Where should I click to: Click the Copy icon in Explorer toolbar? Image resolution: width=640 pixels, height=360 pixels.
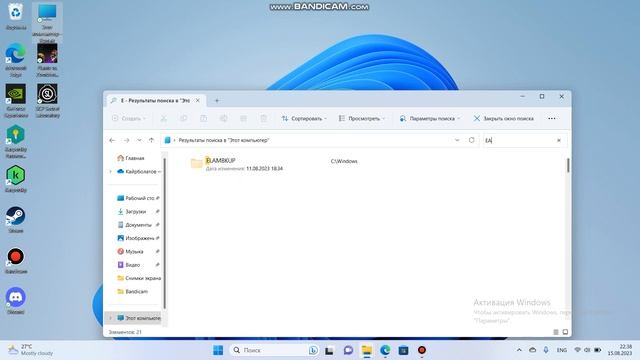[184, 118]
